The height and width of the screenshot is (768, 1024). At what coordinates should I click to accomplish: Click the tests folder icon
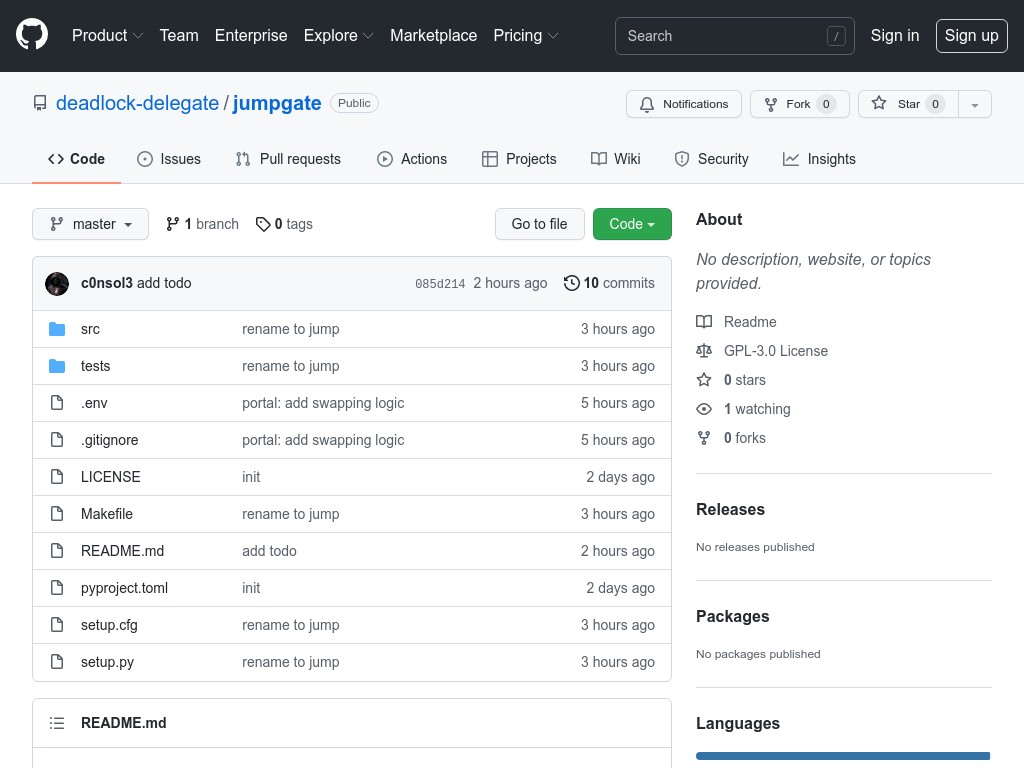pyautogui.click(x=57, y=366)
